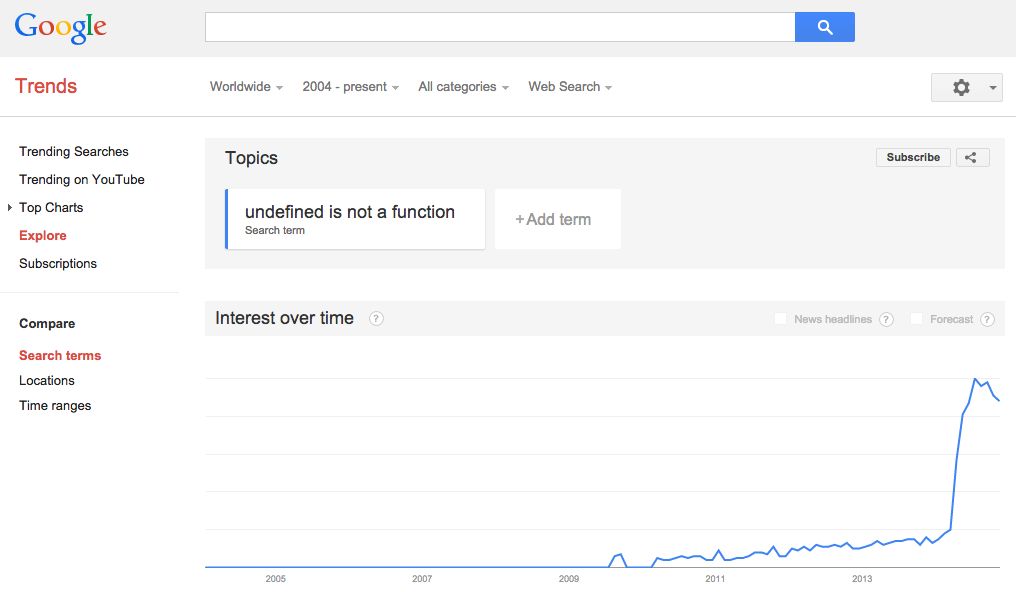Click the share icon button
The width and height of the screenshot is (1016, 592).
coord(972,157)
